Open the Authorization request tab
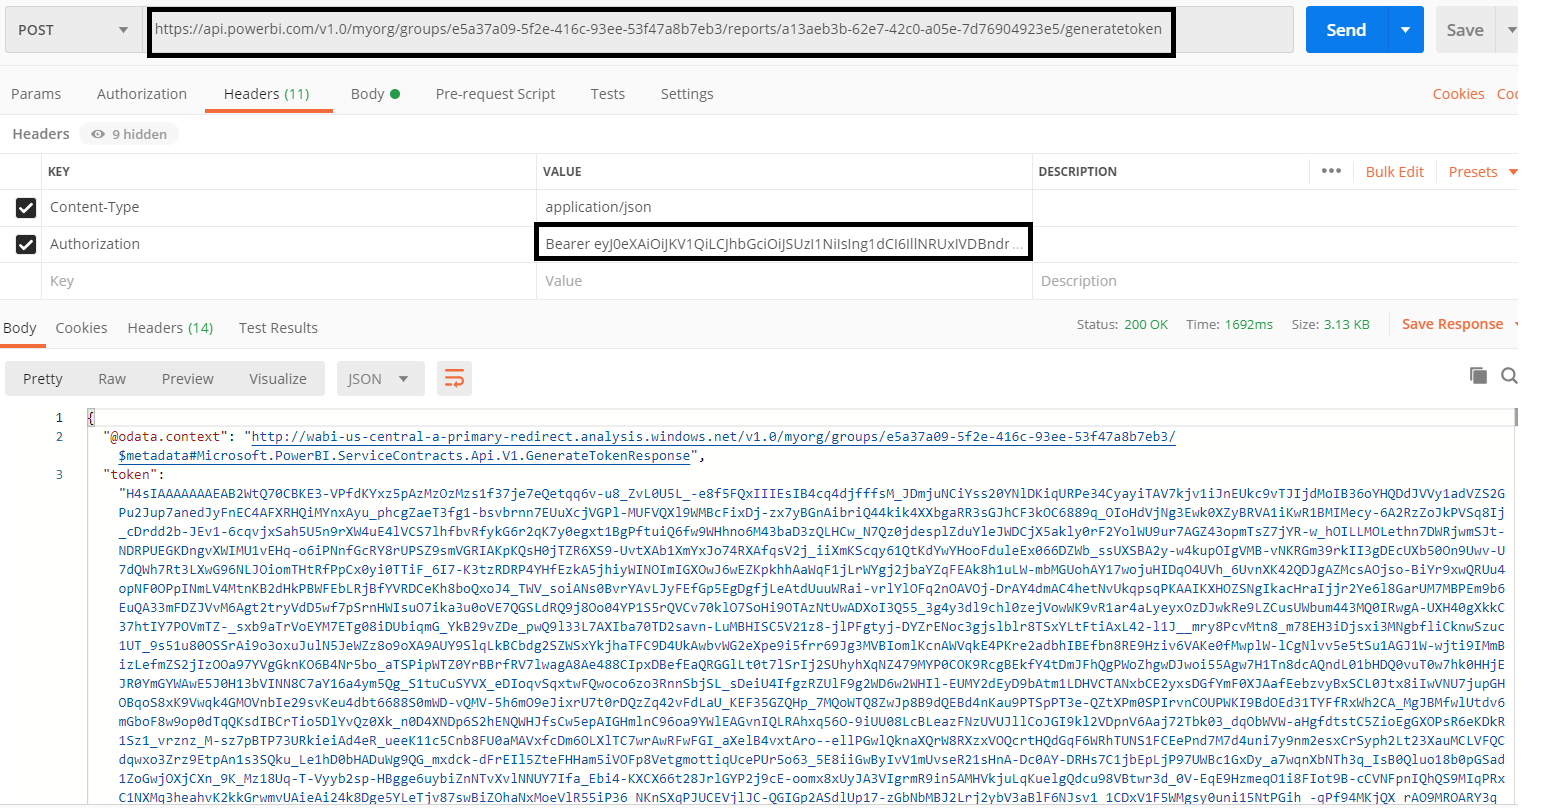 coord(142,94)
